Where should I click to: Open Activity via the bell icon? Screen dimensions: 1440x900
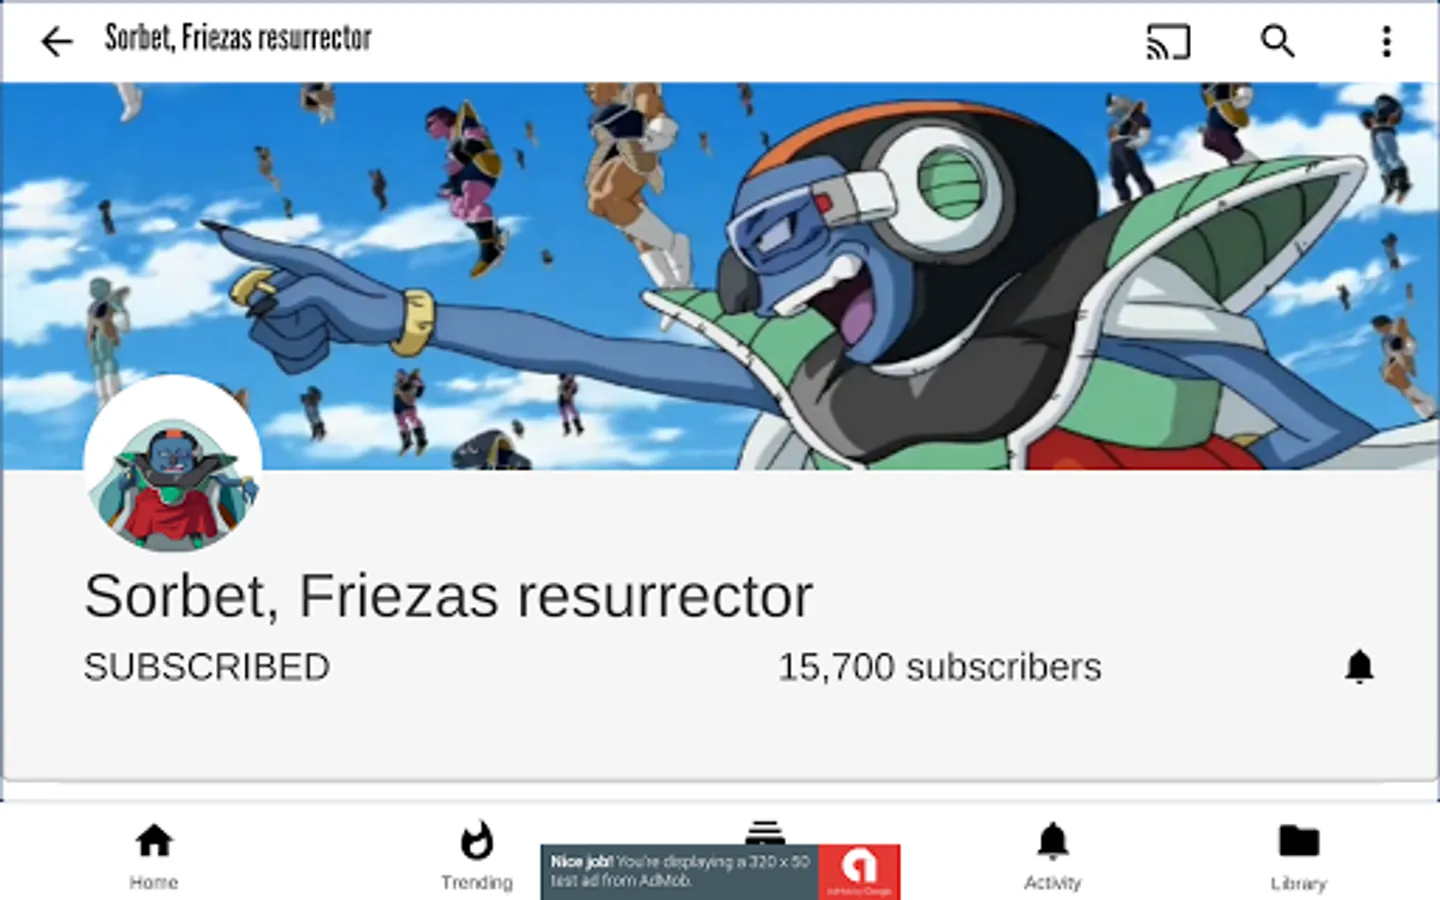pos(1052,841)
